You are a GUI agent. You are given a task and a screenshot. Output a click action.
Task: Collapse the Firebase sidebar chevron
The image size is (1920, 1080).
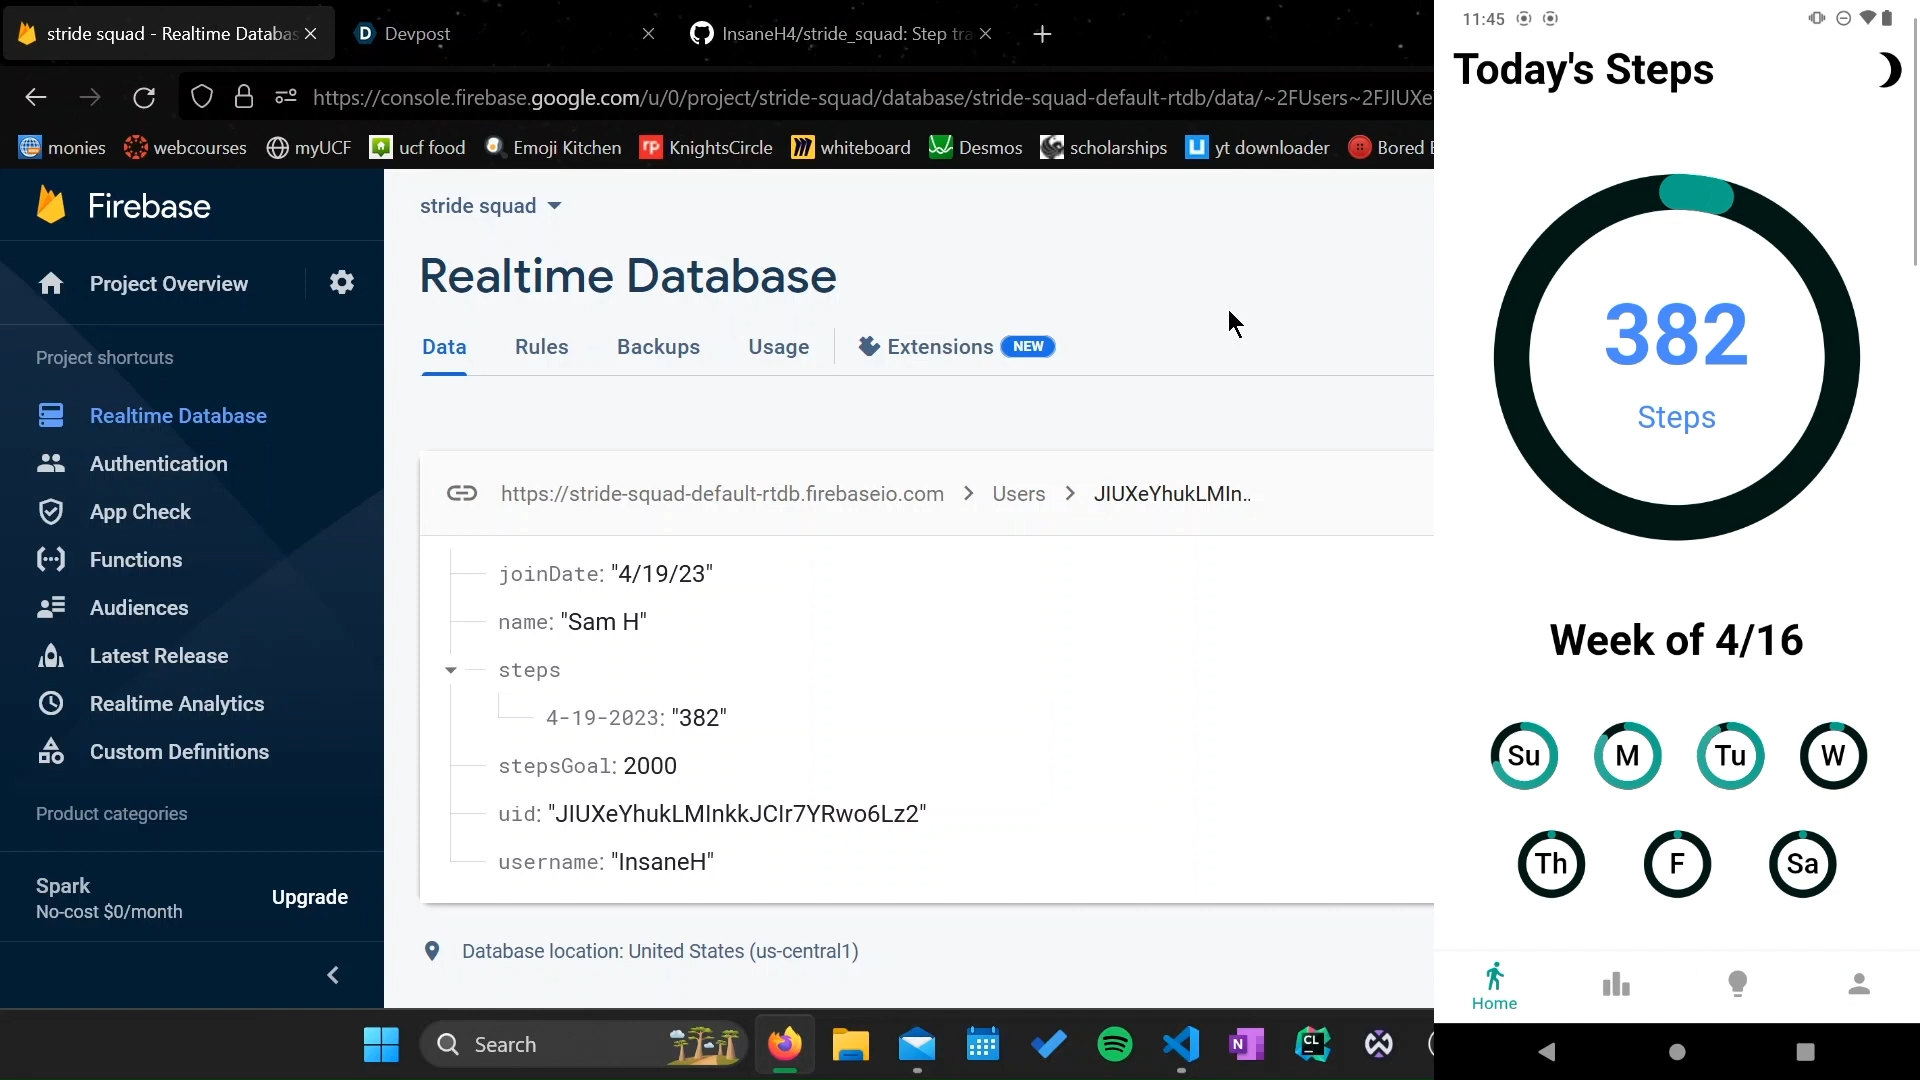[333, 975]
